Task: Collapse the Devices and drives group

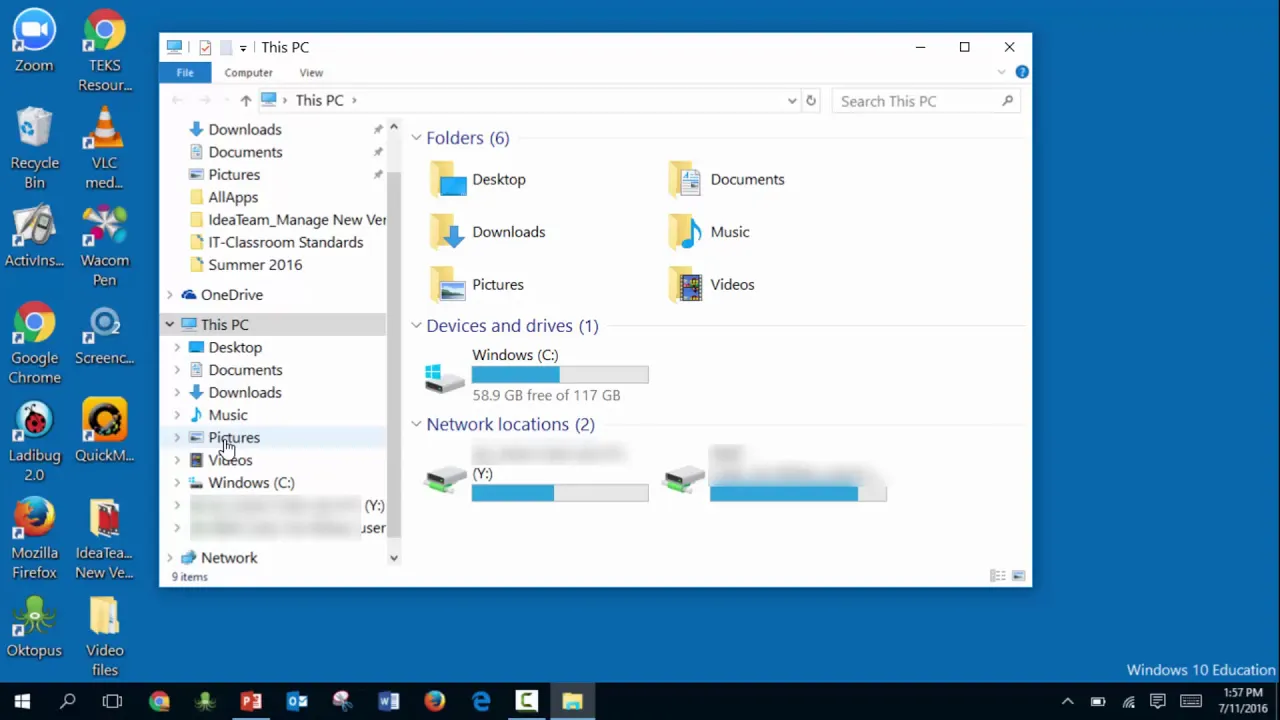Action: point(416,325)
